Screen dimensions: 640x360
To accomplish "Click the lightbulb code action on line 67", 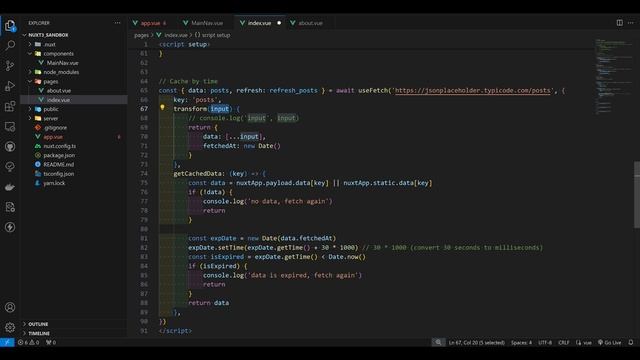I will [x=162, y=108].
